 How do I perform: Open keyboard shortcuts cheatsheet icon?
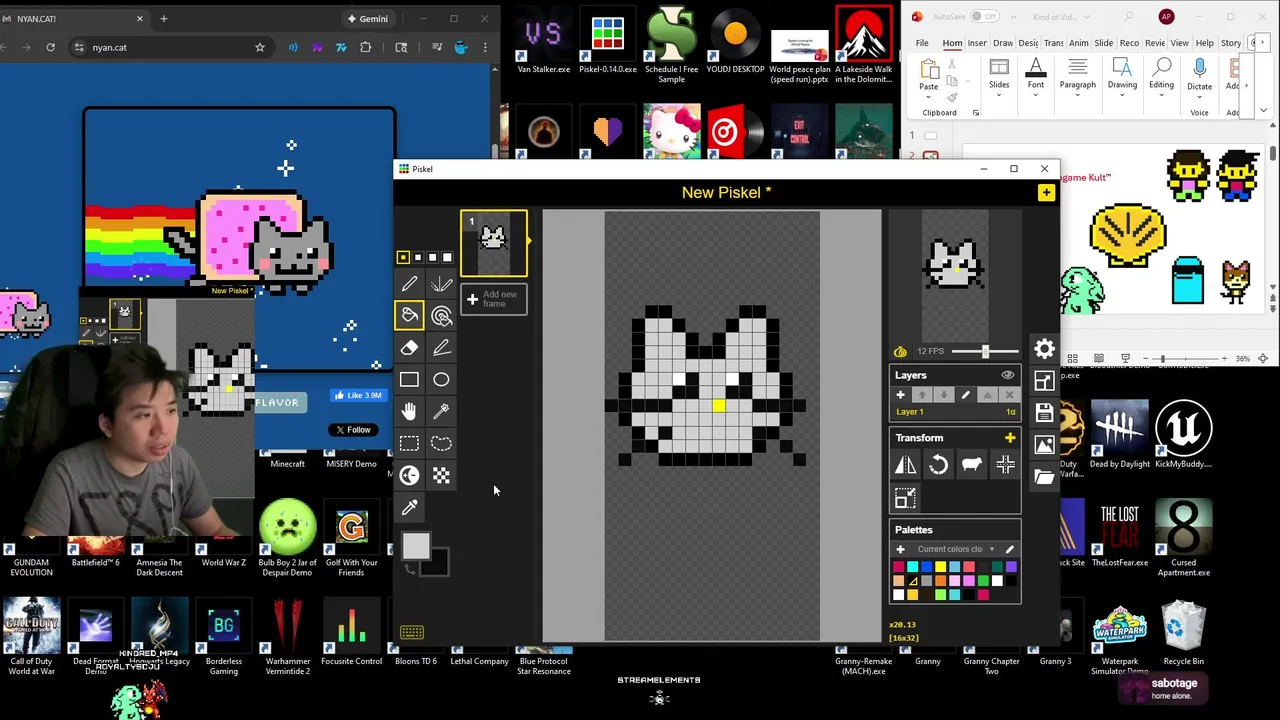point(412,632)
